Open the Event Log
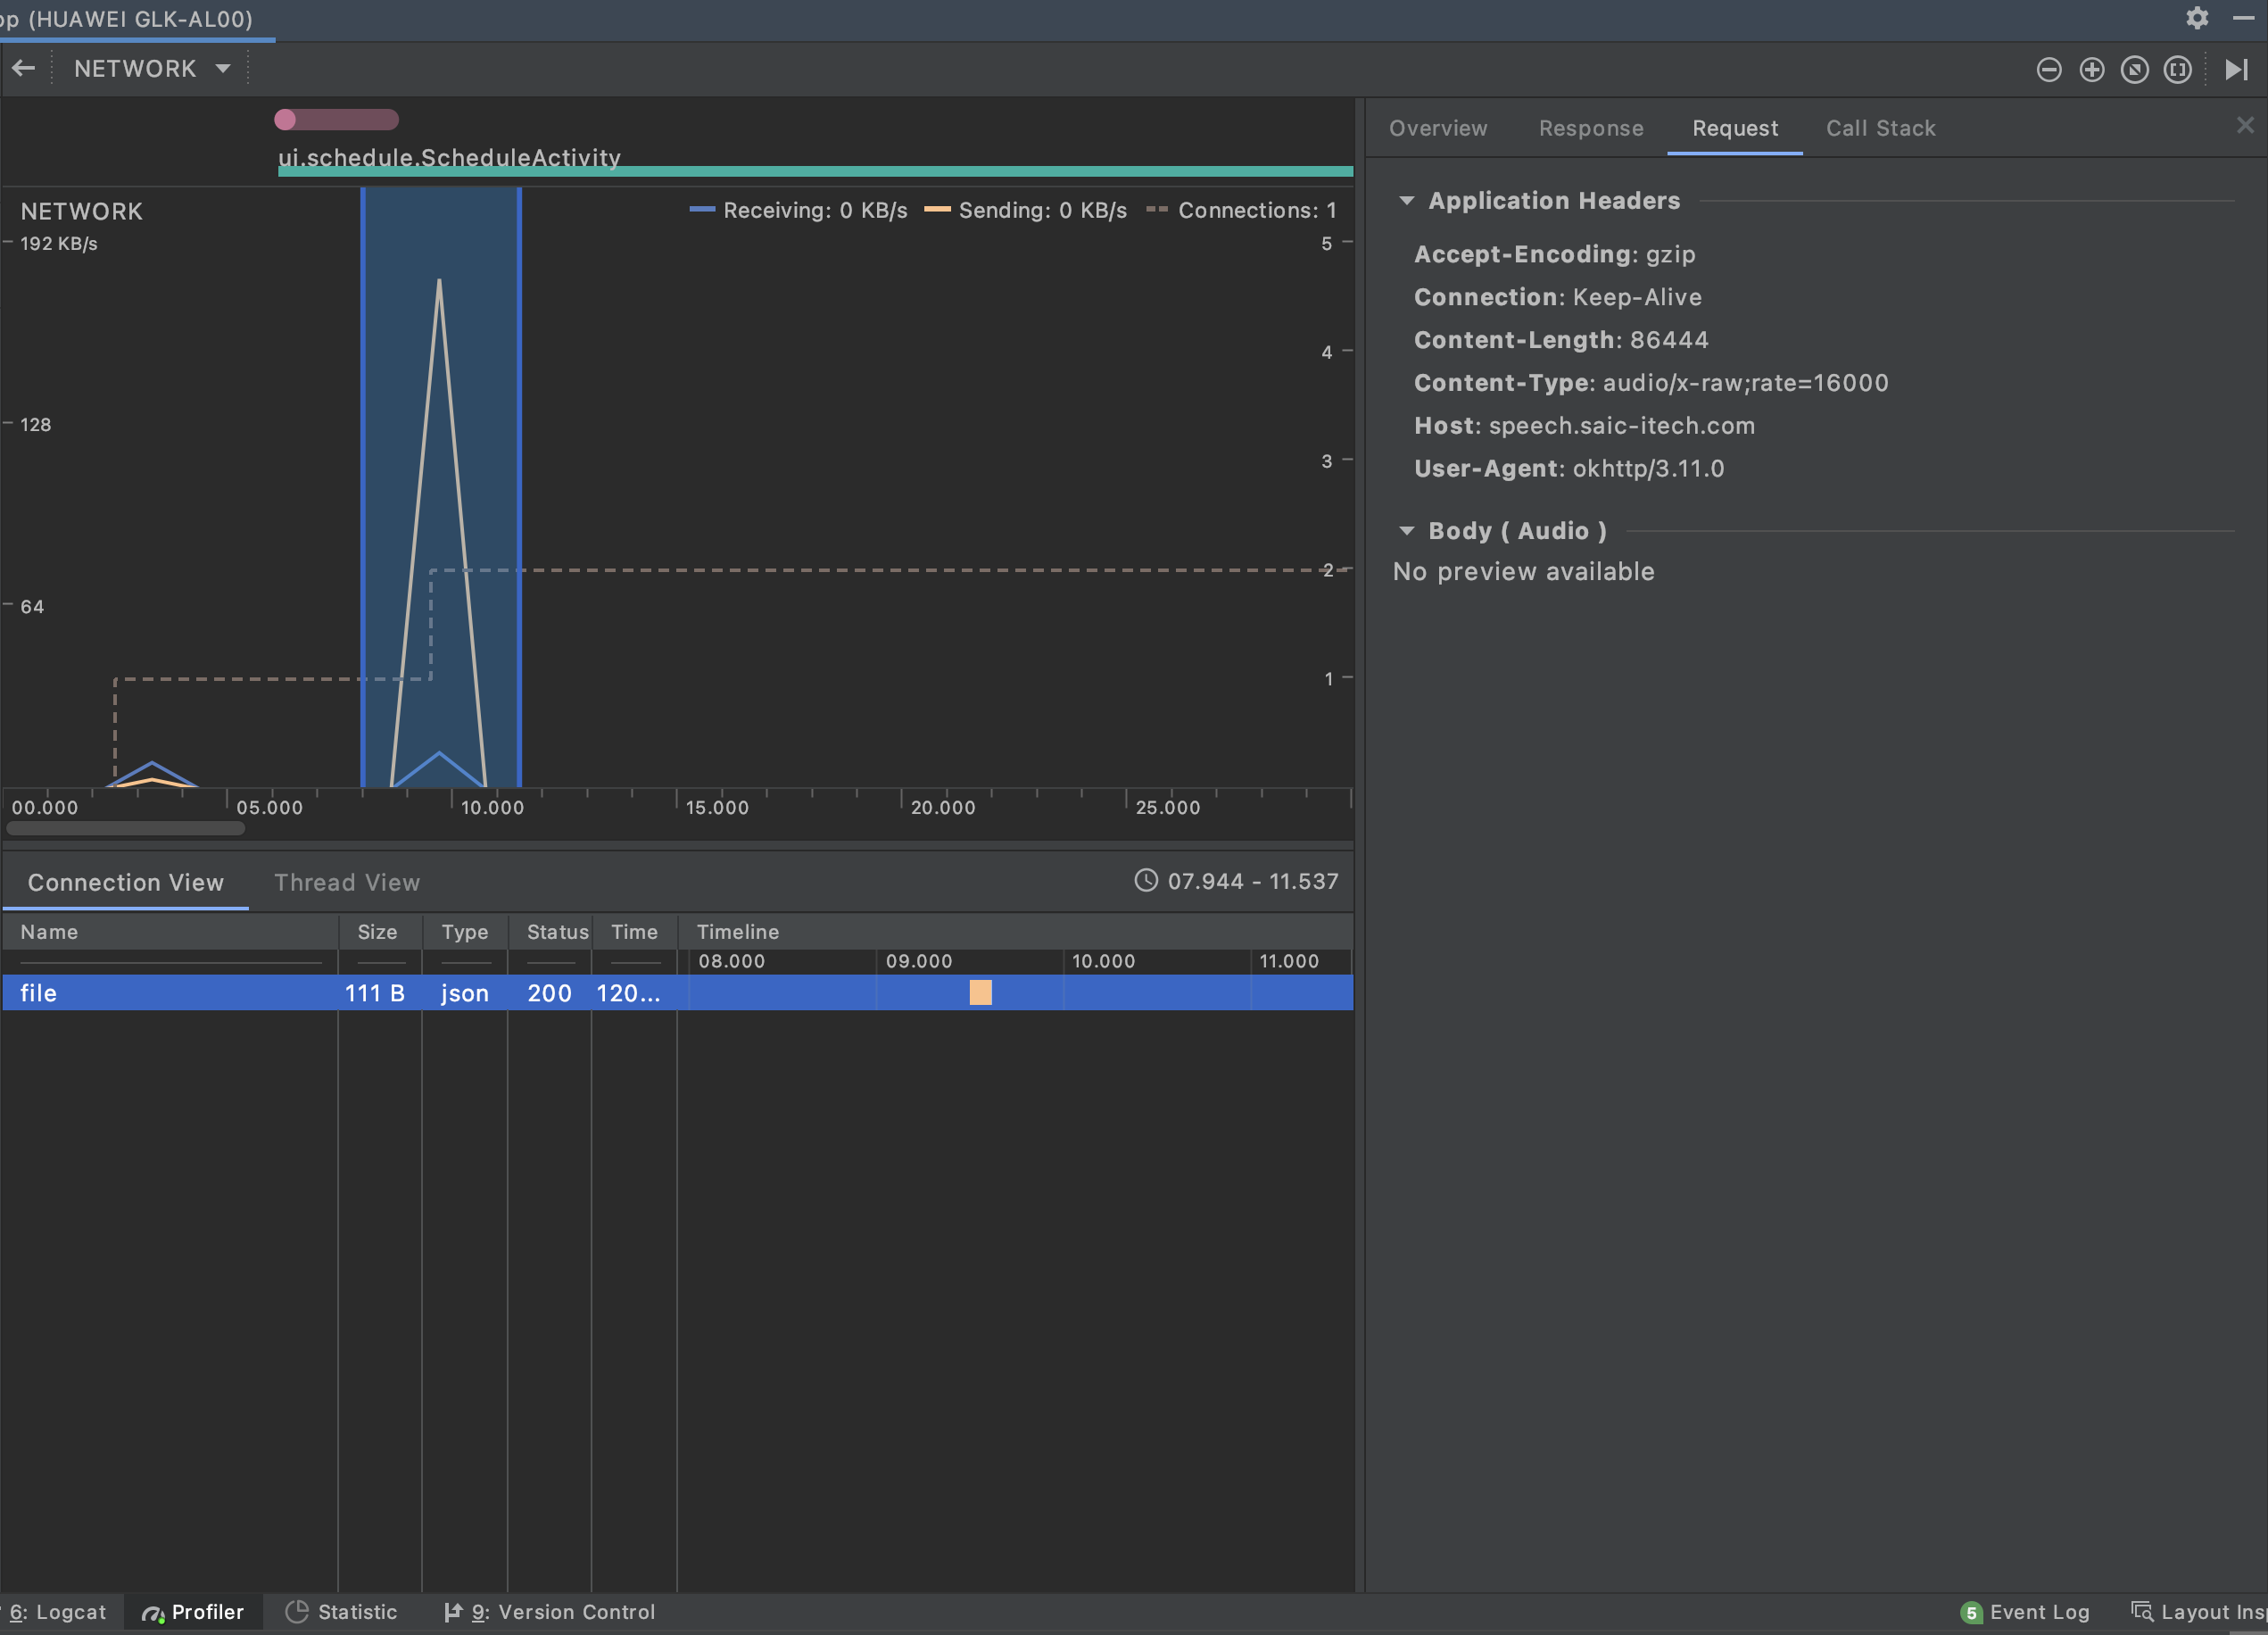 click(x=2025, y=1611)
